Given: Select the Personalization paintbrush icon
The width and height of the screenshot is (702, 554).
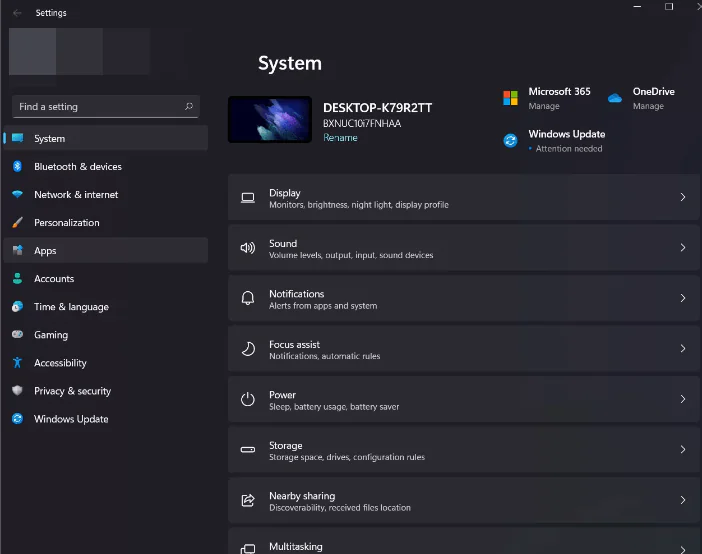Looking at the screenshot, I should [17, 223].
